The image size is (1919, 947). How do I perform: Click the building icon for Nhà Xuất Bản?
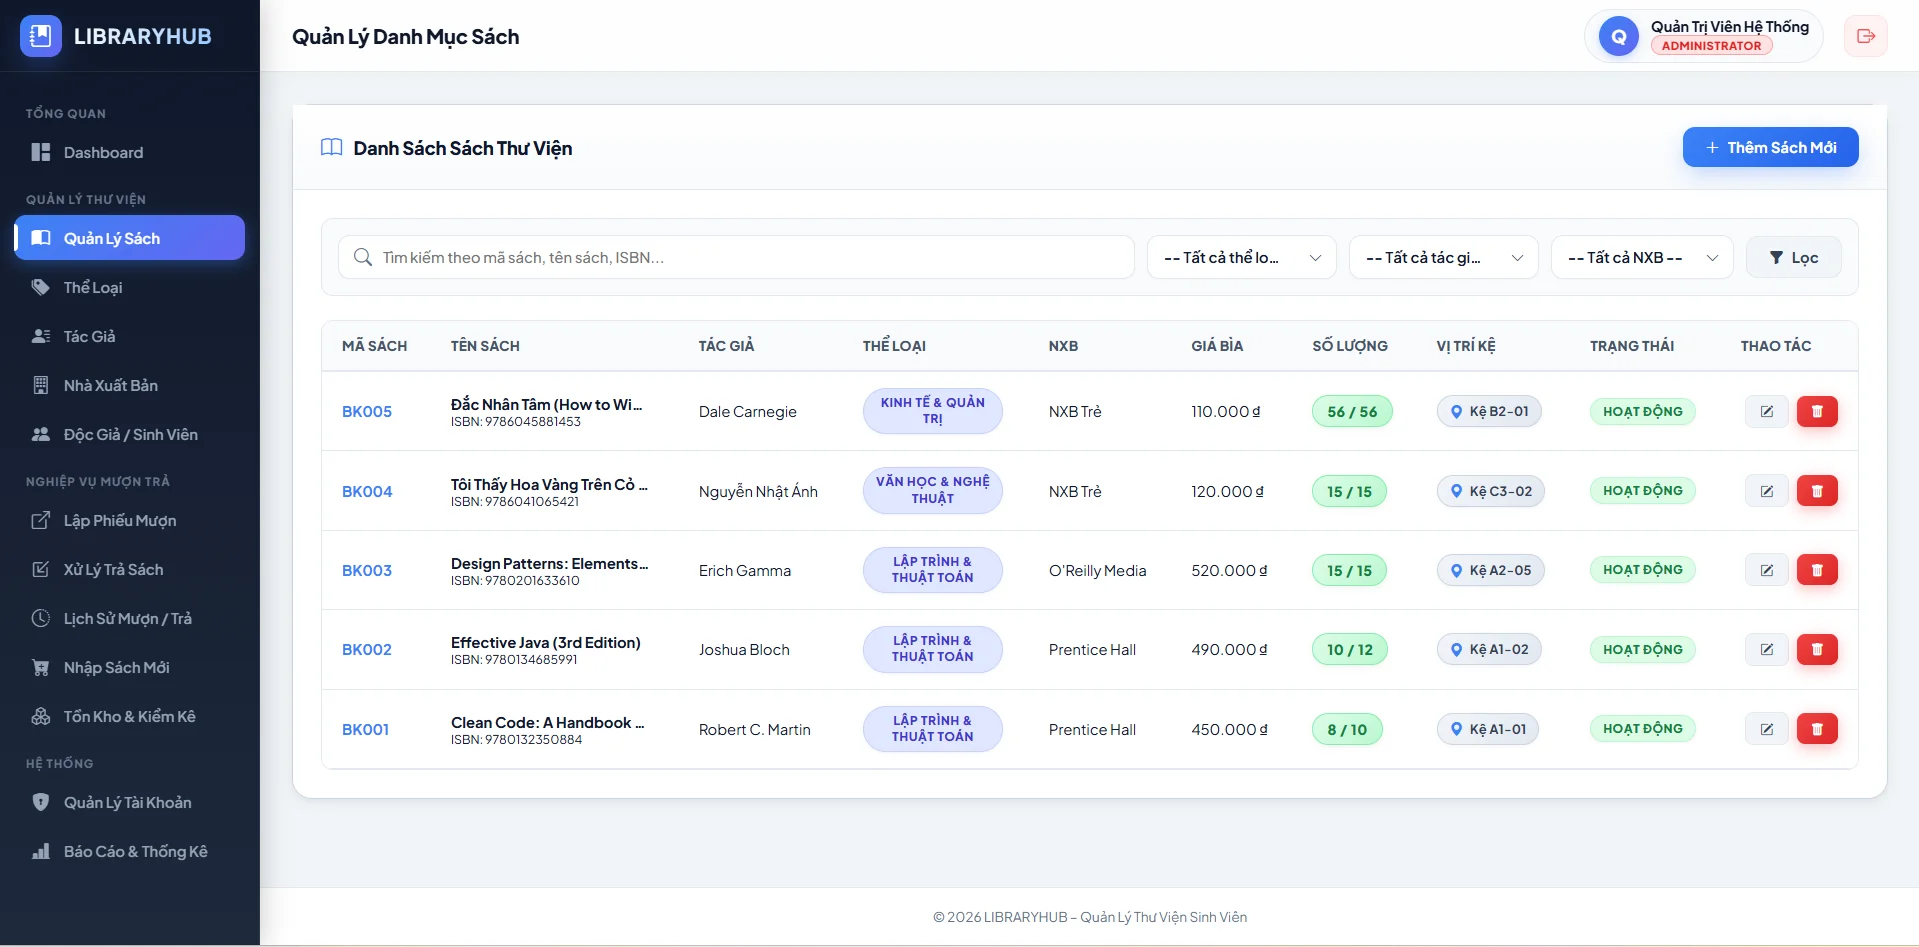coord(41,385)
